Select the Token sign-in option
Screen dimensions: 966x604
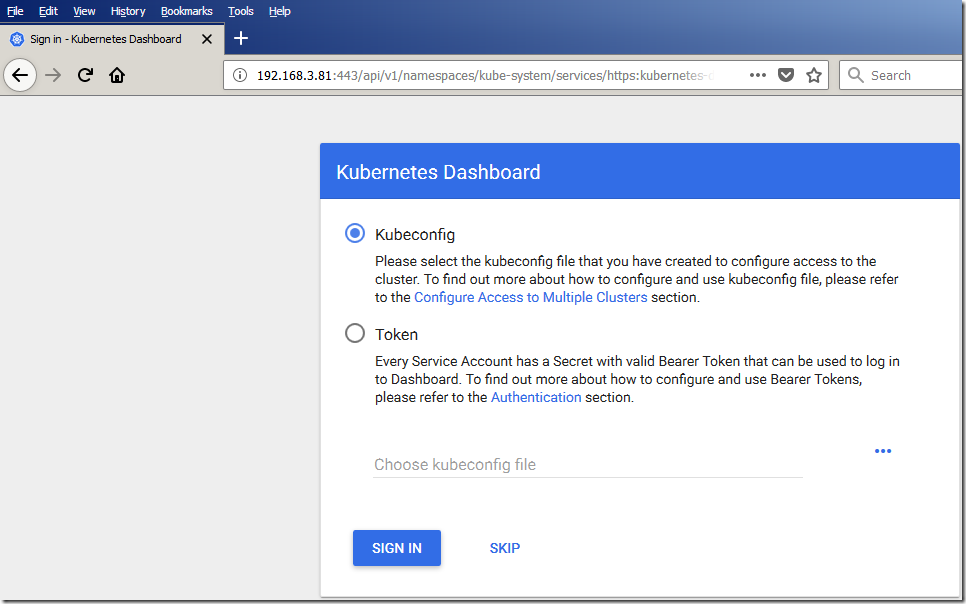click(354, 333)
